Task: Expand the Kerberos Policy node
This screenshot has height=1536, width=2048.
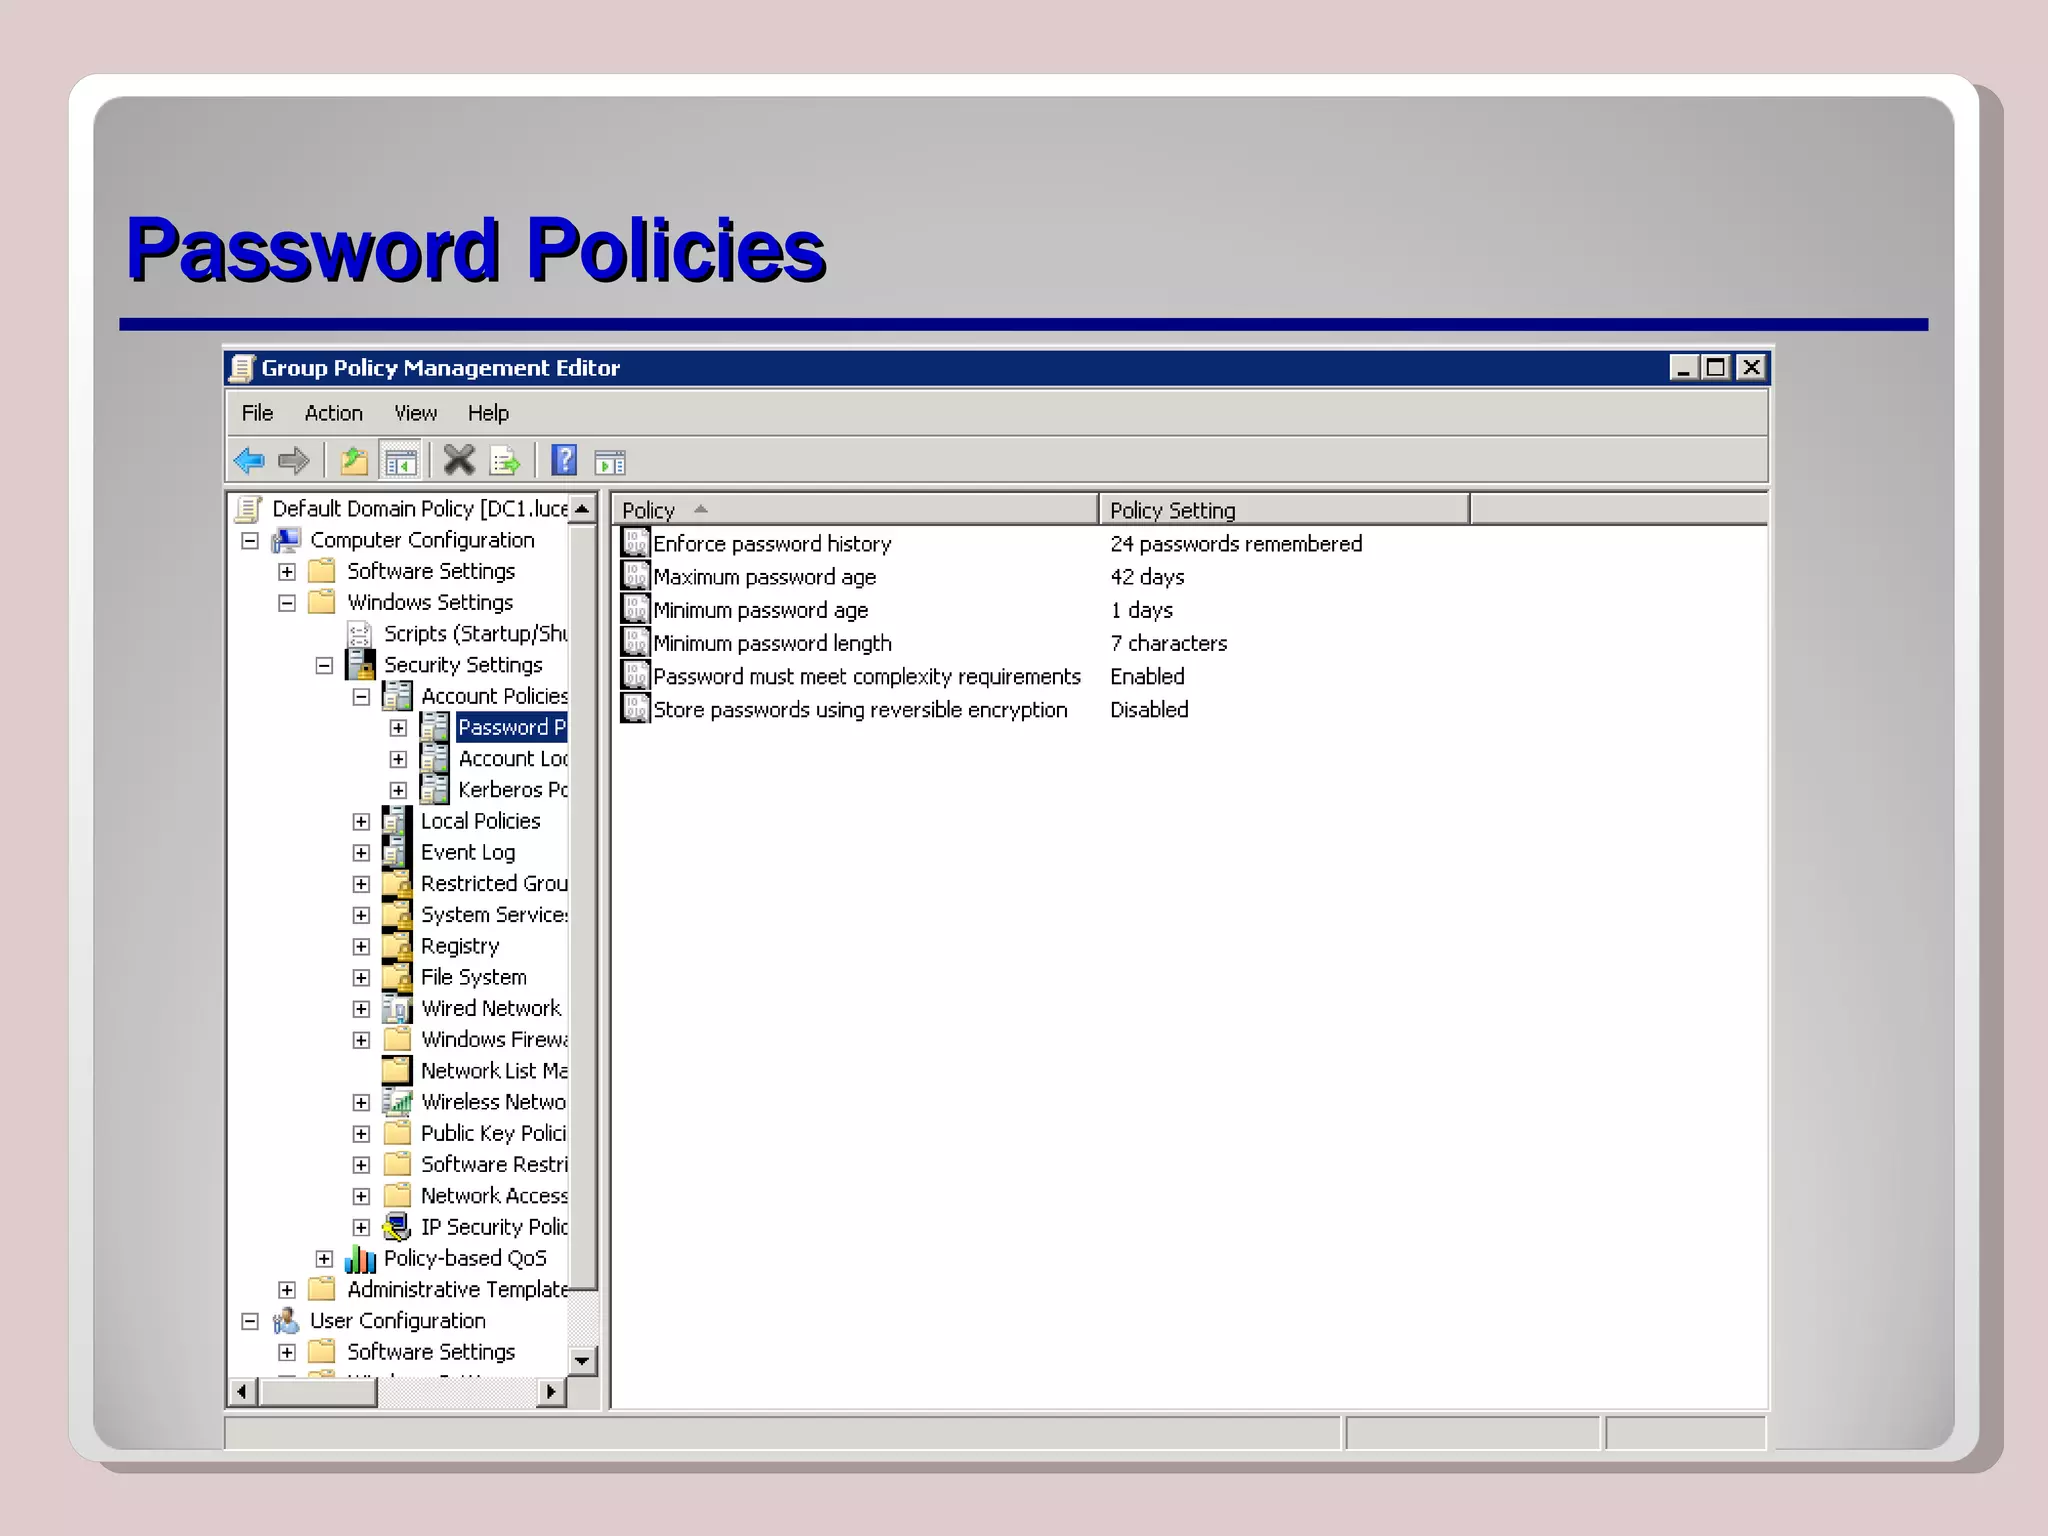Action: point(398,790)
